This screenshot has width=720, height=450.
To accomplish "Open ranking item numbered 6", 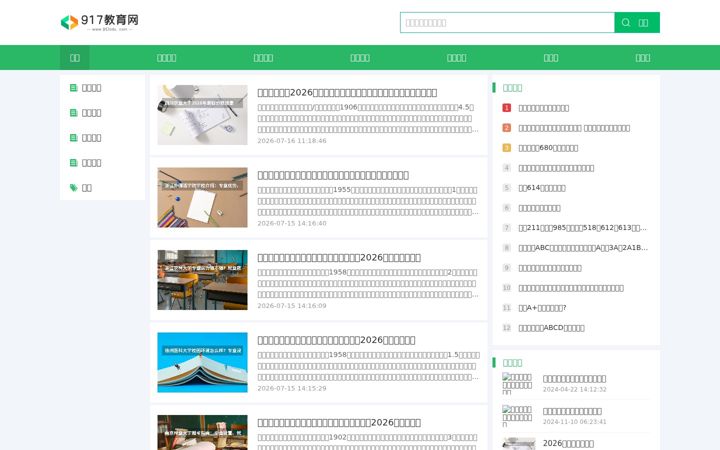I will point(539,208).
